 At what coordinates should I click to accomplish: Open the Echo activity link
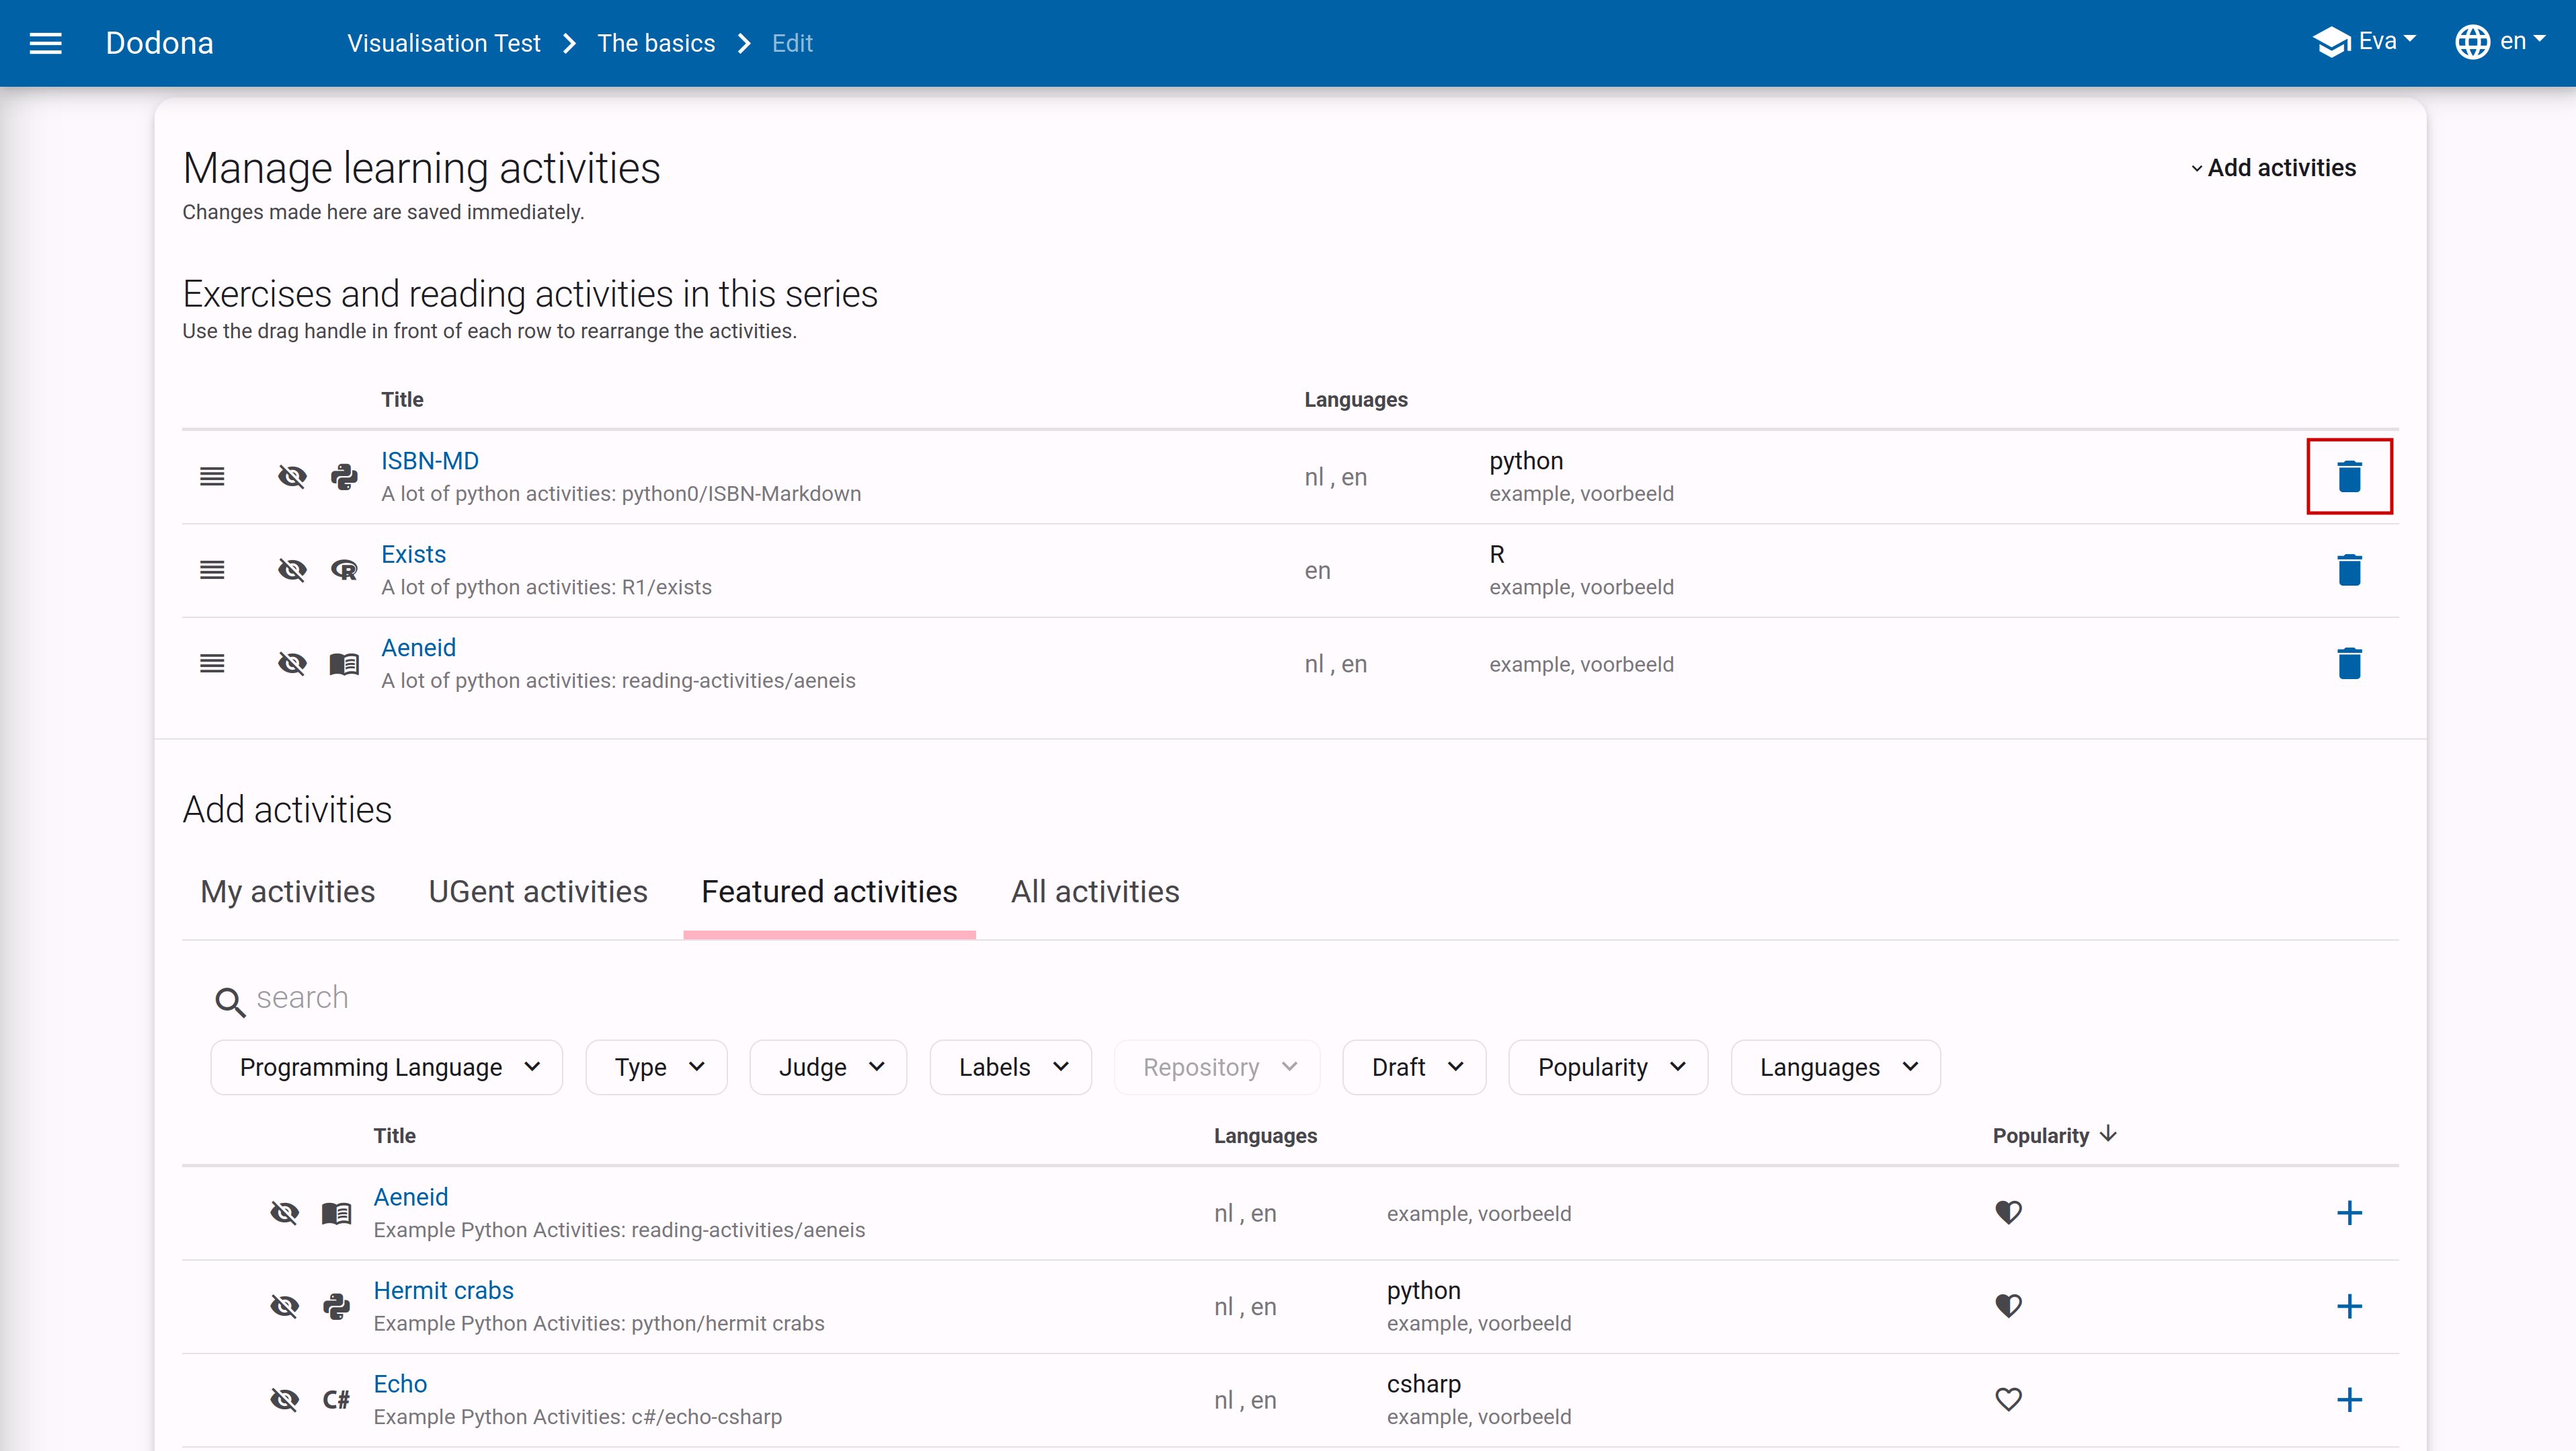pyautogui.click(x=400, y=1383)
